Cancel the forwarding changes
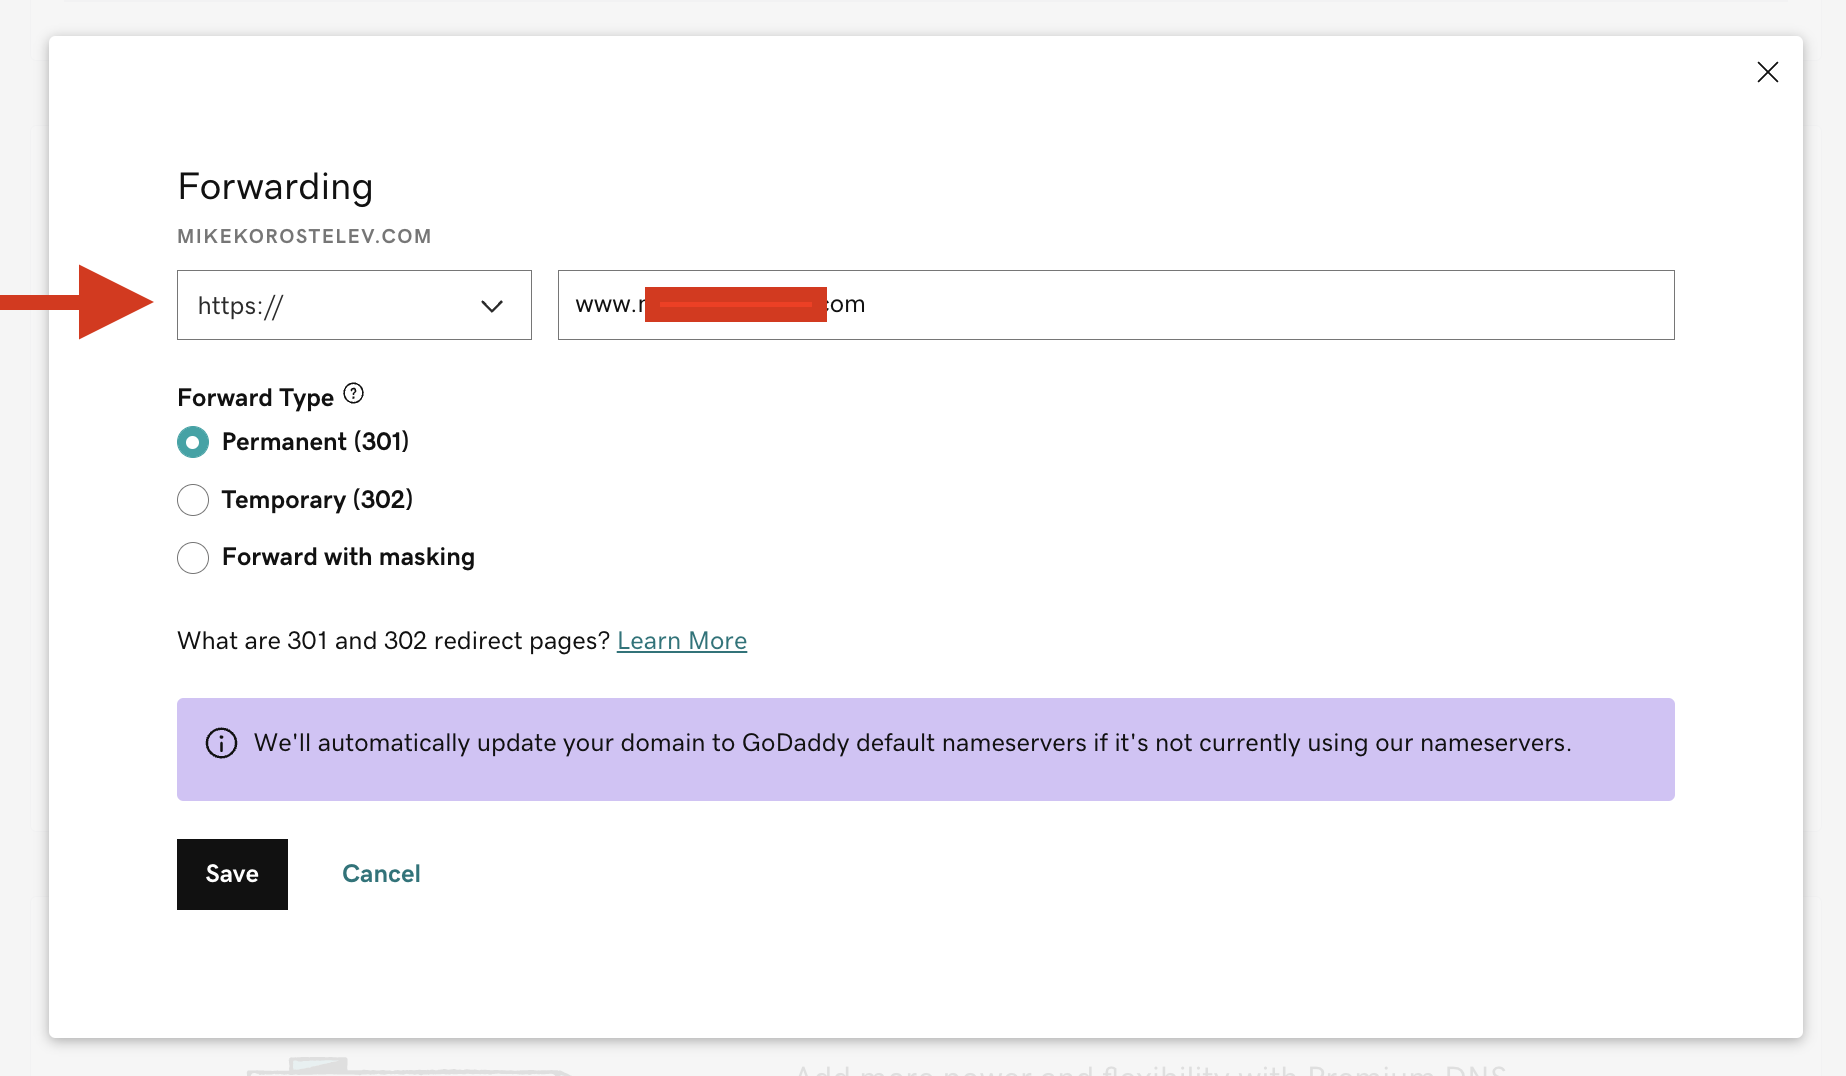The image size is (1846, 1076). pos(381,874)
